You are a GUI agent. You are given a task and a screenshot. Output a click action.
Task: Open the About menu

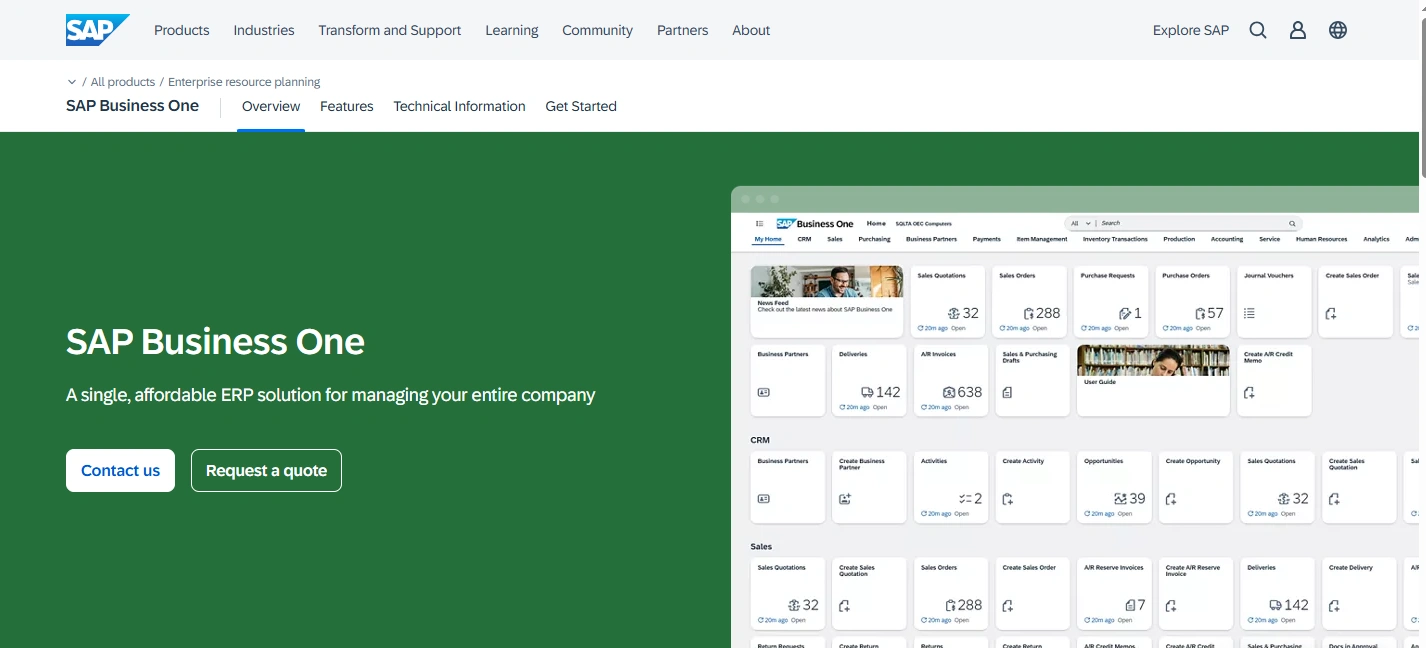coord(751,30)
